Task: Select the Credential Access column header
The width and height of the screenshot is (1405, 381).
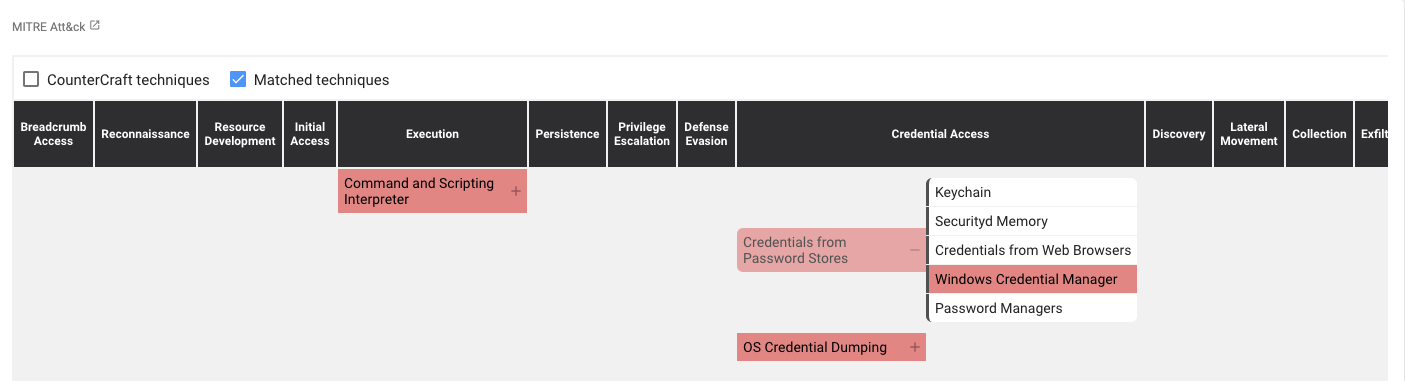Action: click(940, 134)
